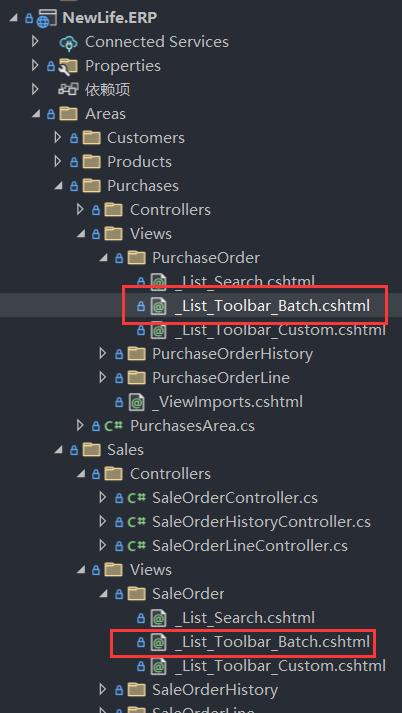Click the Razor file icon of _ViewImports.cshtml
This screenshot has width=402, height=713.
136,402
